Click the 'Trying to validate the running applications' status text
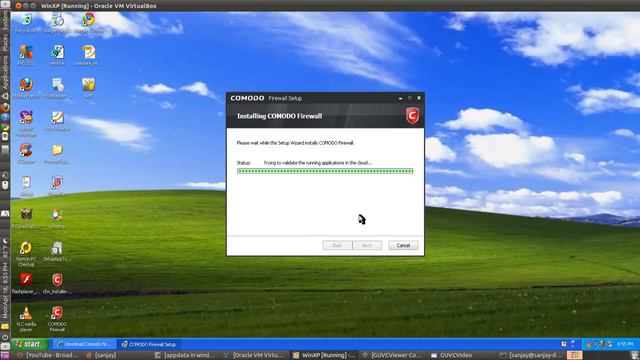The width and height of the screenshot is (640, 360). [x=318, y=162]
